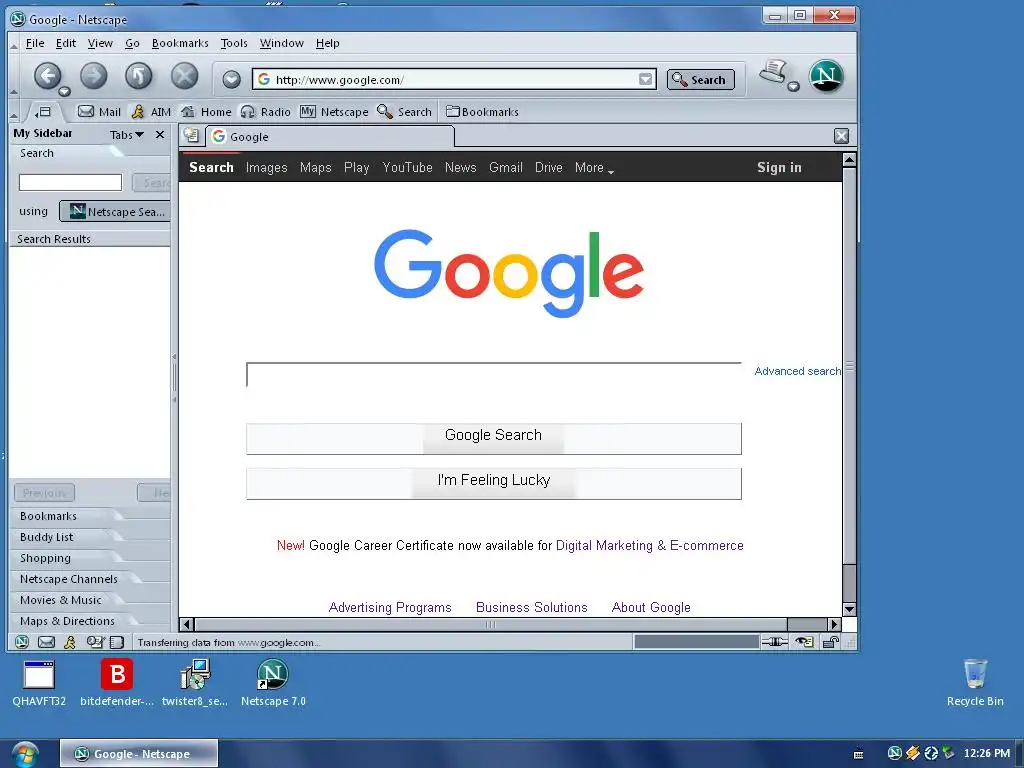Screen dimensions: 1024x768
Task: Click the new tab icon left of Google tab
Action: [x=191, y=135]
